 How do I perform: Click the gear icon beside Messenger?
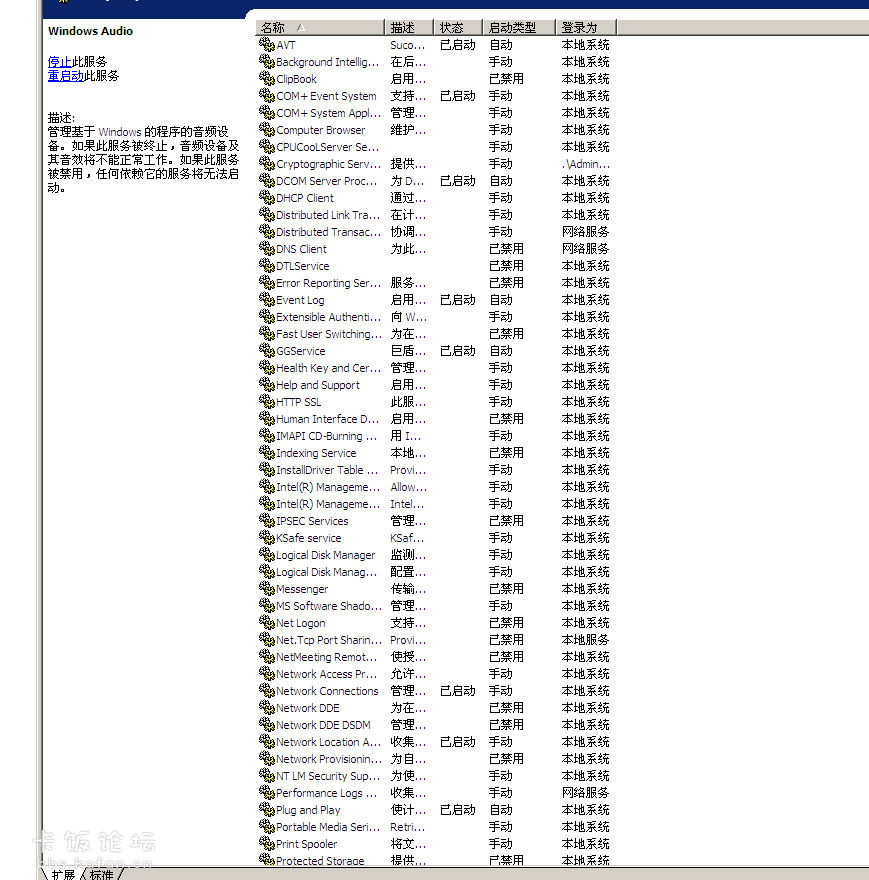click(267, 589)
